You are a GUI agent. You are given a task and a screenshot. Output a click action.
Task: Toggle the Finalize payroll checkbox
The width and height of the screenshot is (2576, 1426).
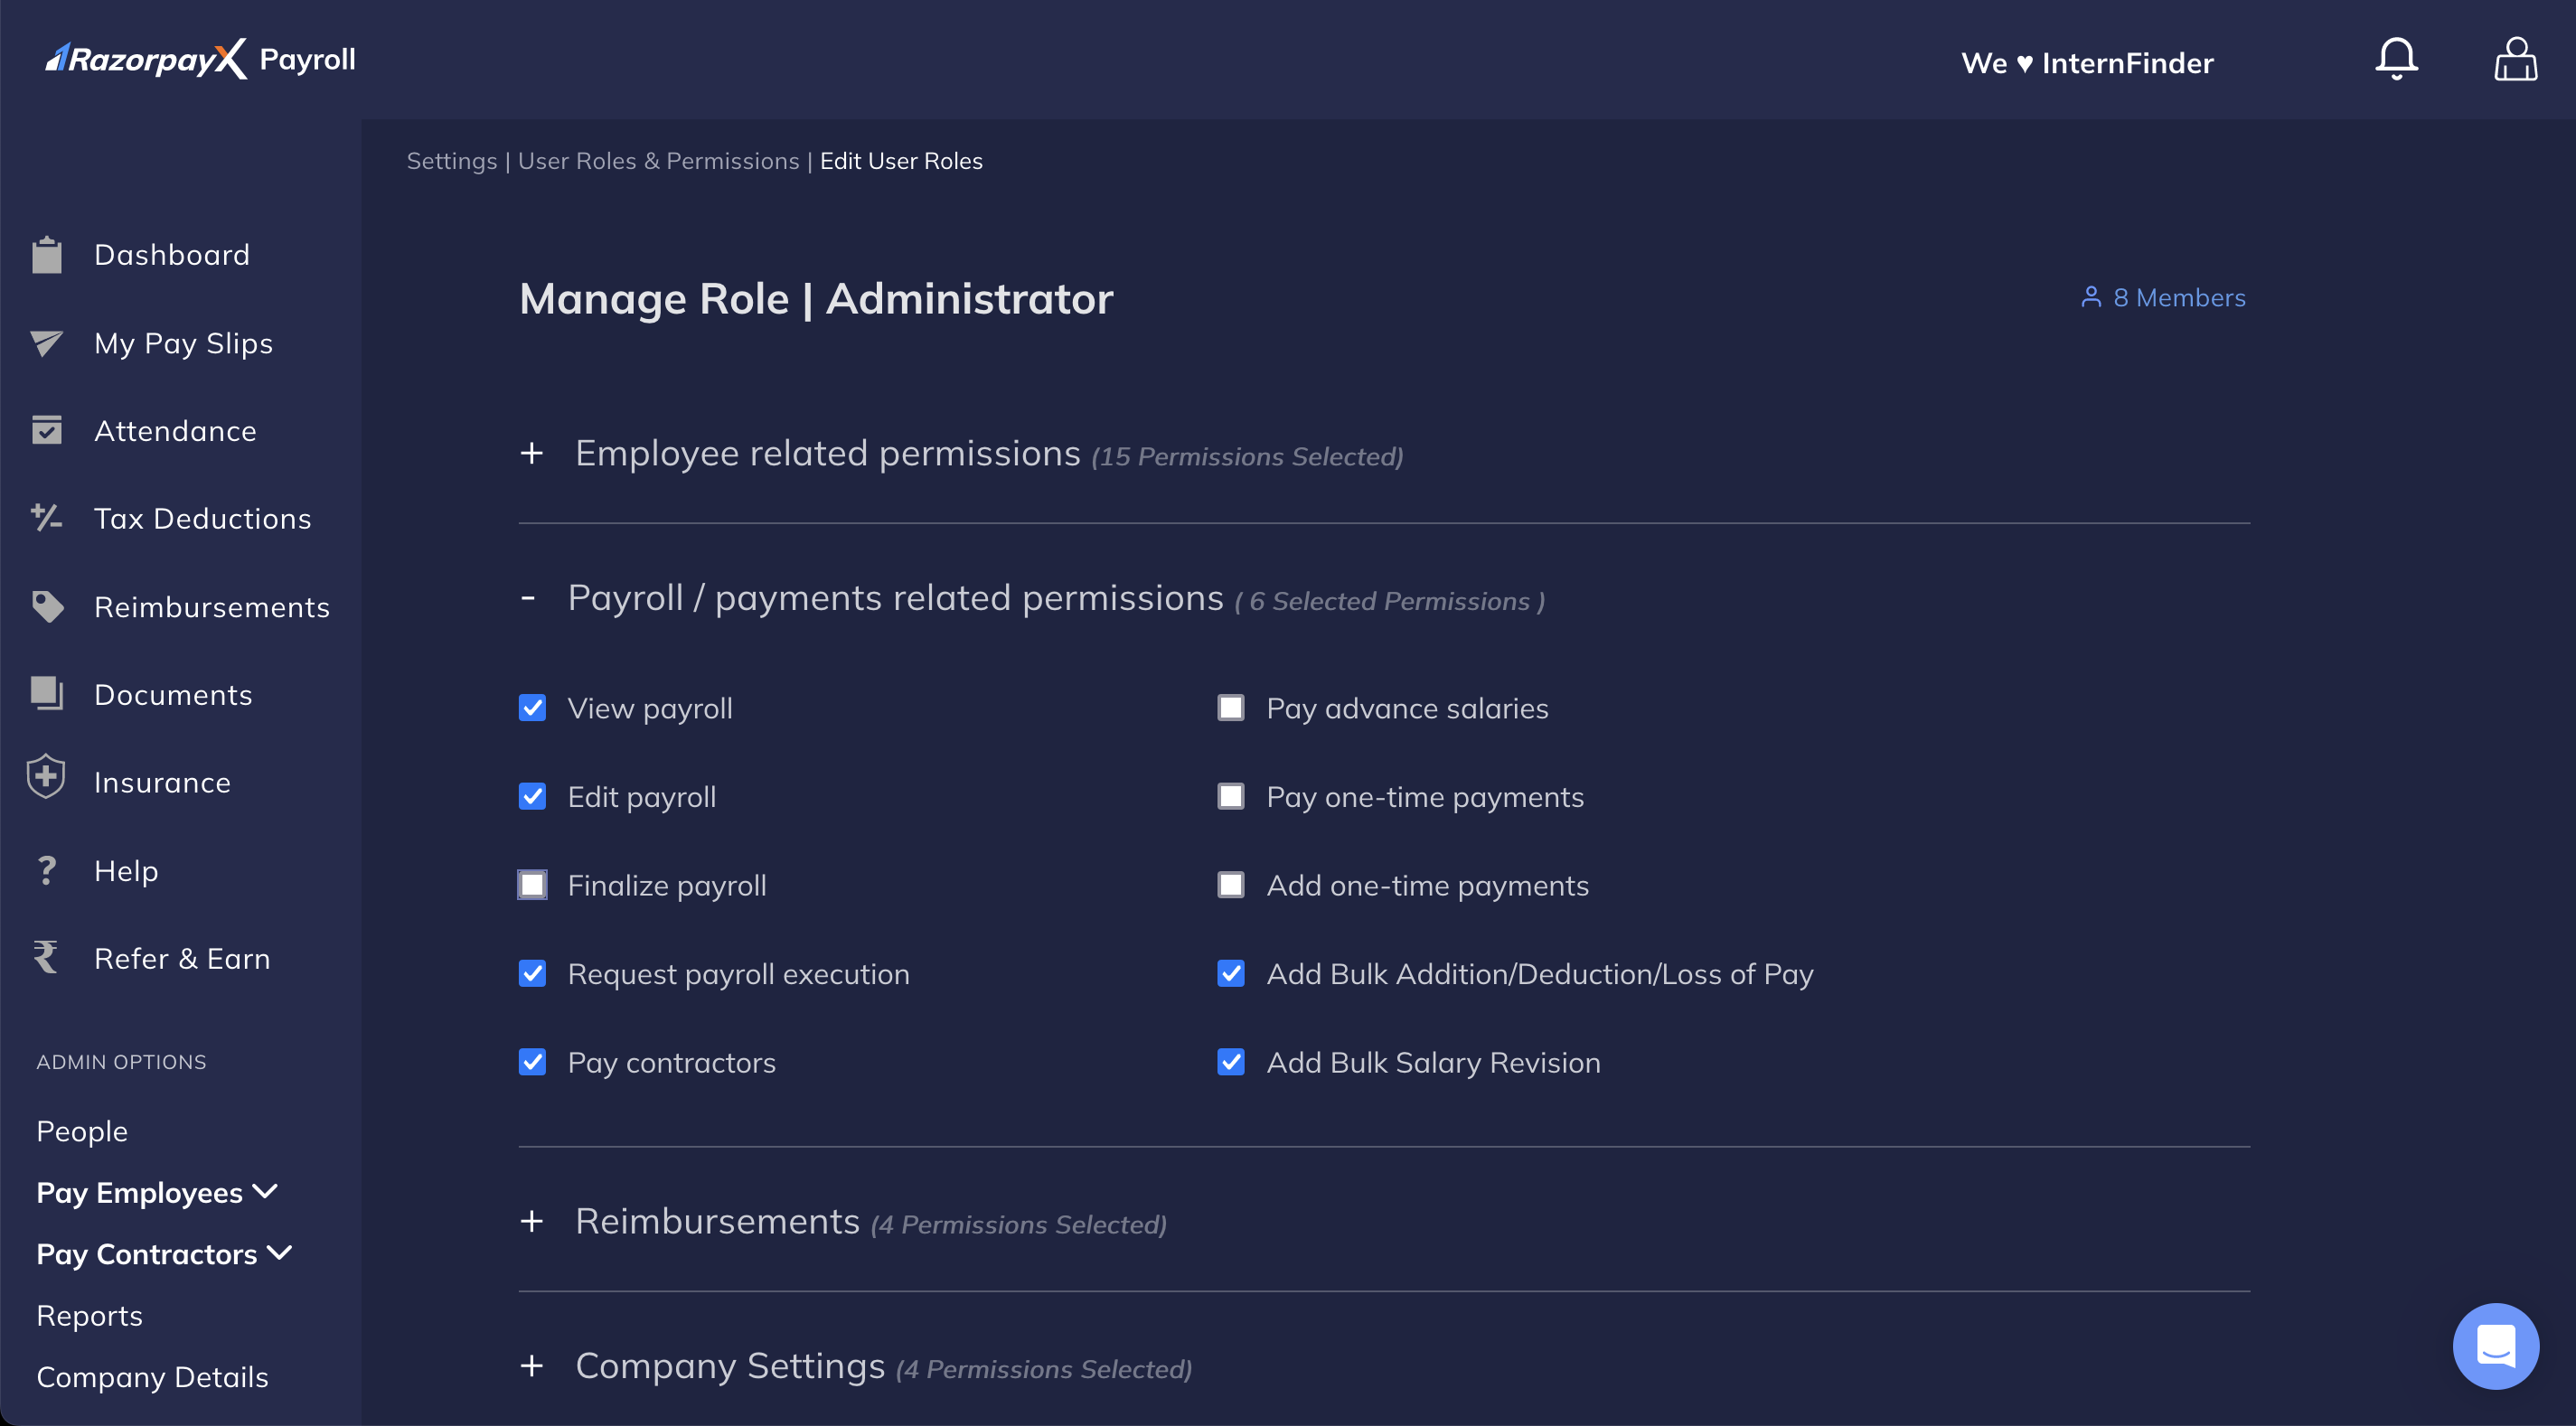534,885
